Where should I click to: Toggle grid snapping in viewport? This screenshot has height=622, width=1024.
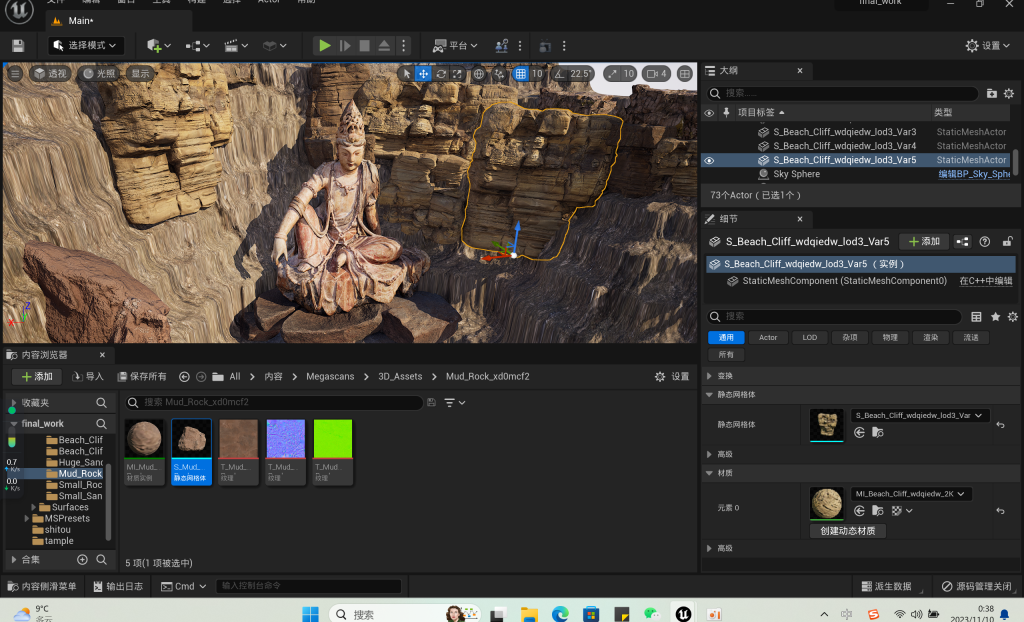(520, 74)
